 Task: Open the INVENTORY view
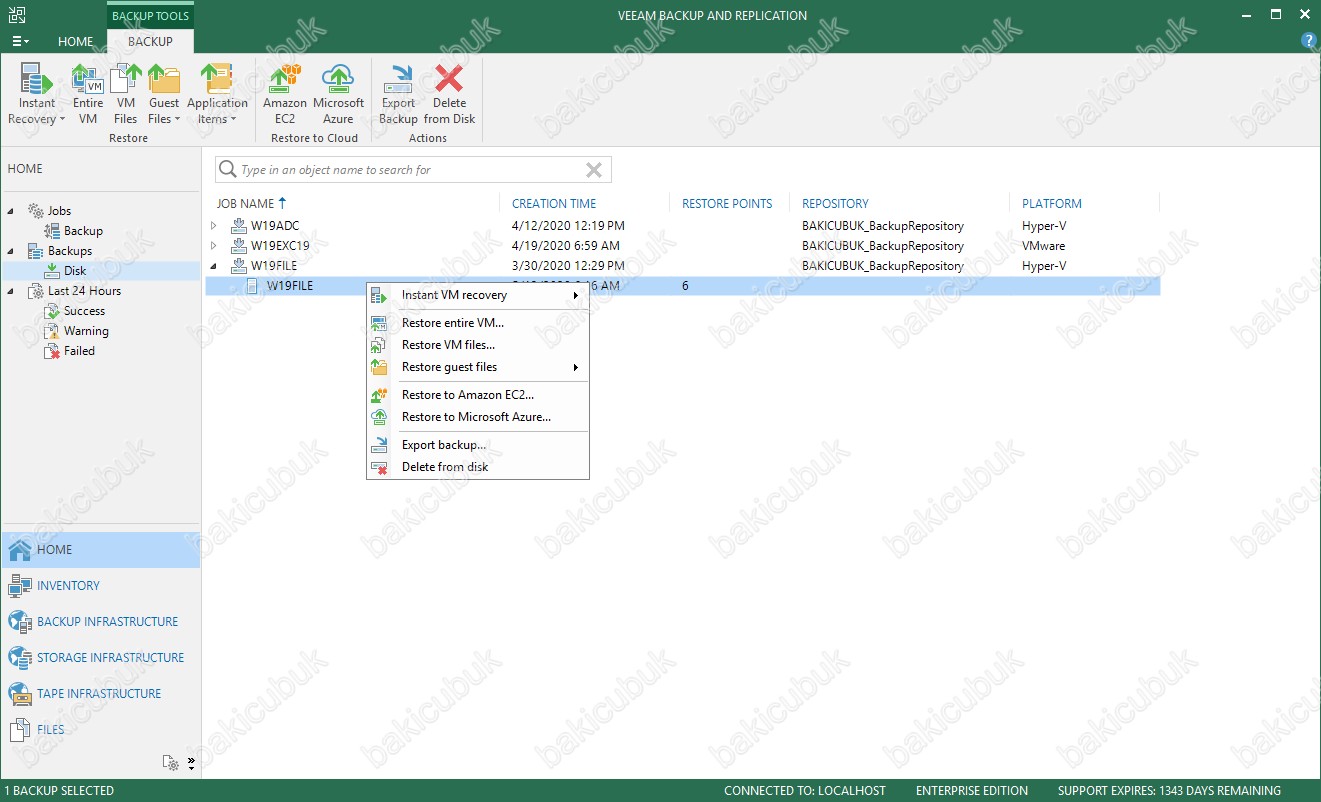click(x=100, y=586)
